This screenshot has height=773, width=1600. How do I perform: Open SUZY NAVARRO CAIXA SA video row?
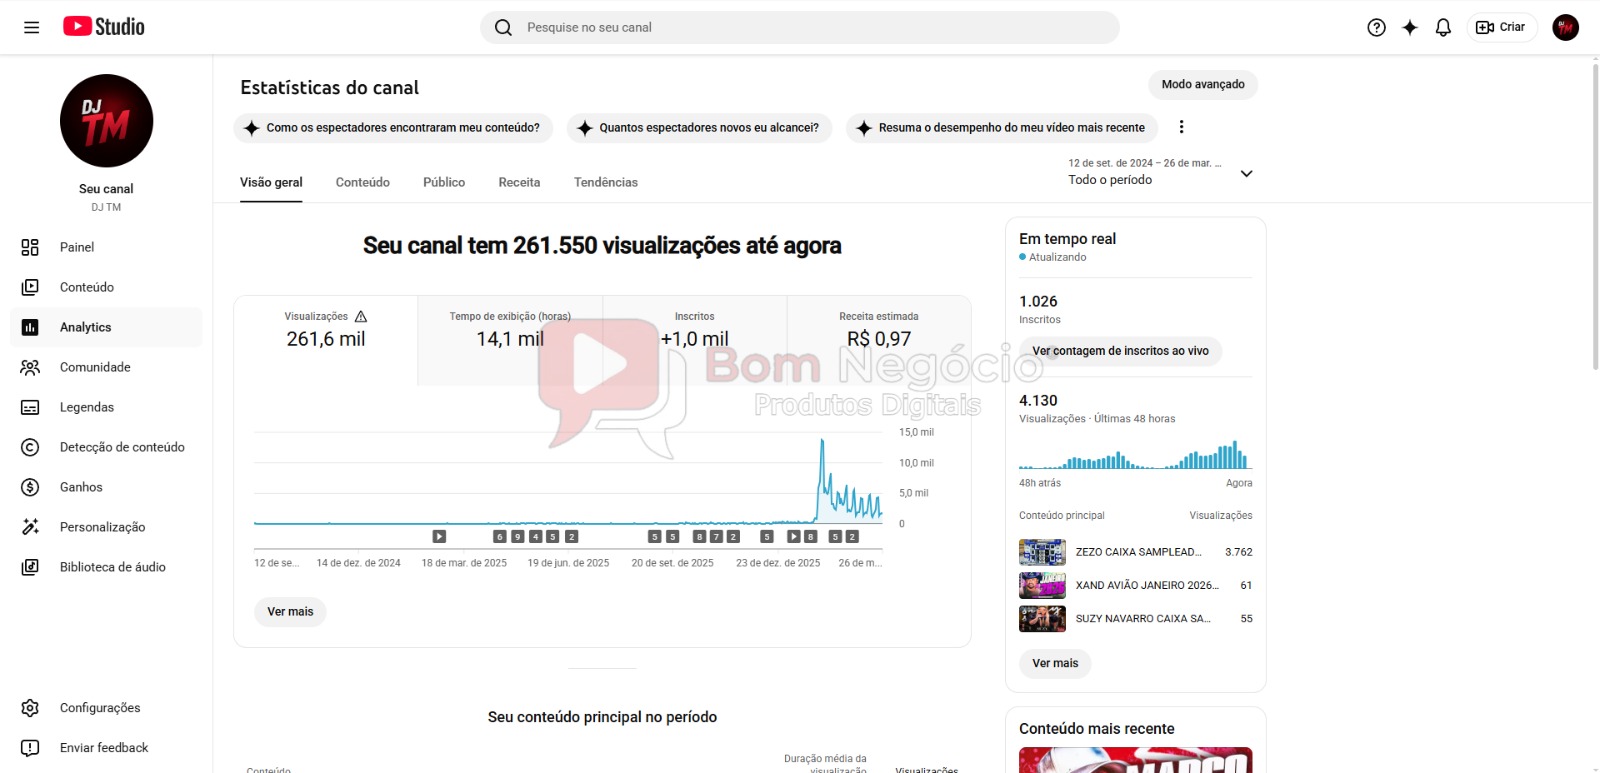1135,619
